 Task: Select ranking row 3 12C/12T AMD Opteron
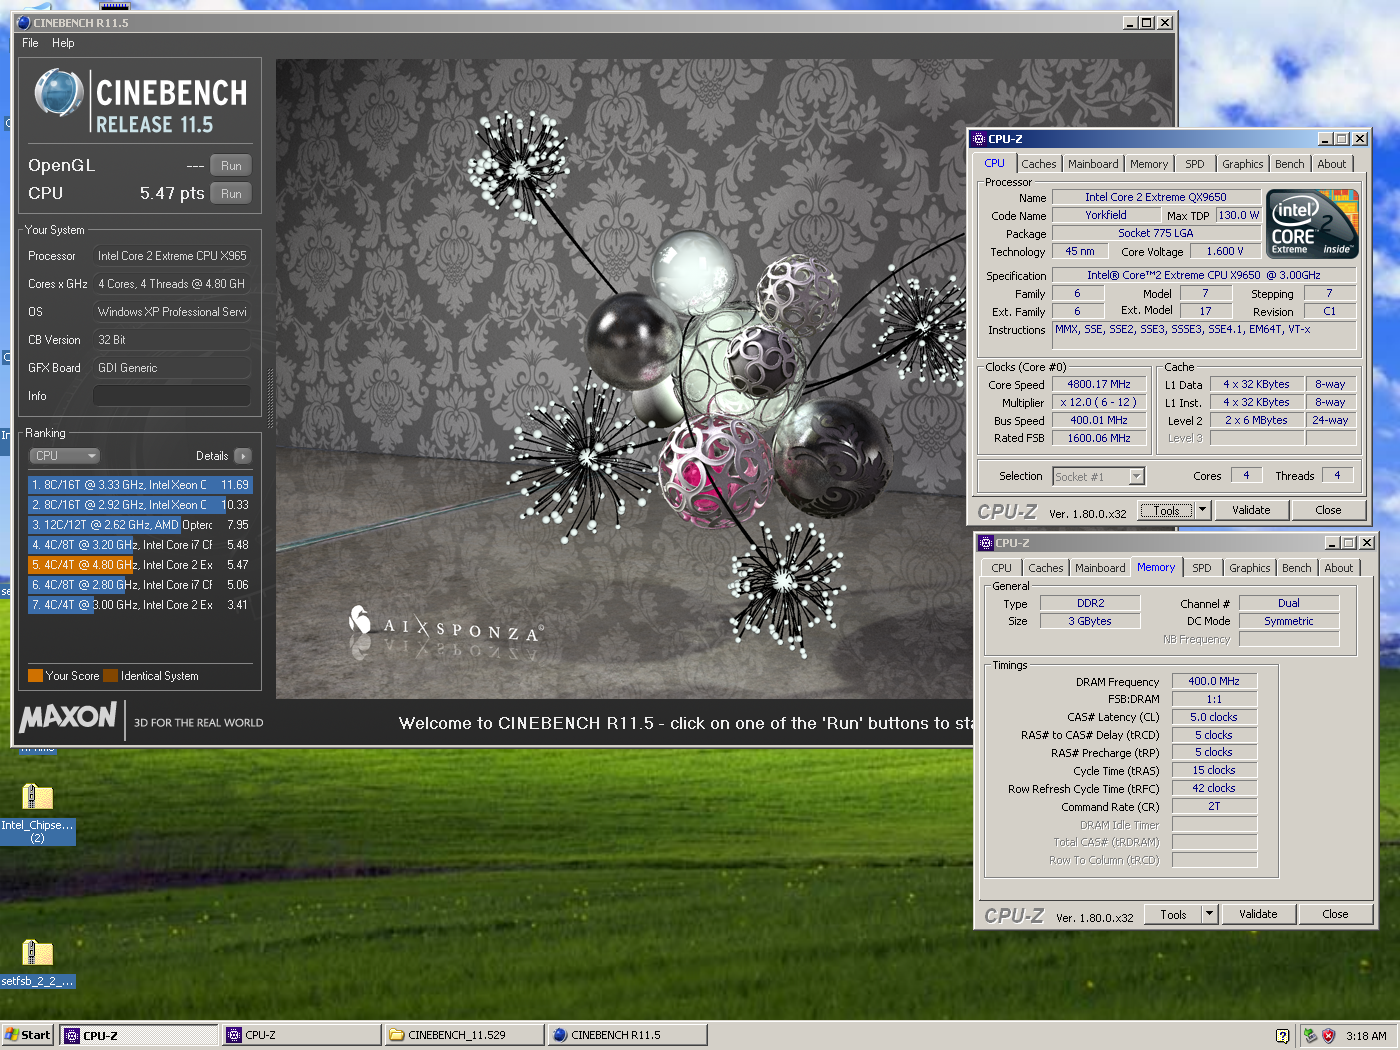click(x=140, y=525)
